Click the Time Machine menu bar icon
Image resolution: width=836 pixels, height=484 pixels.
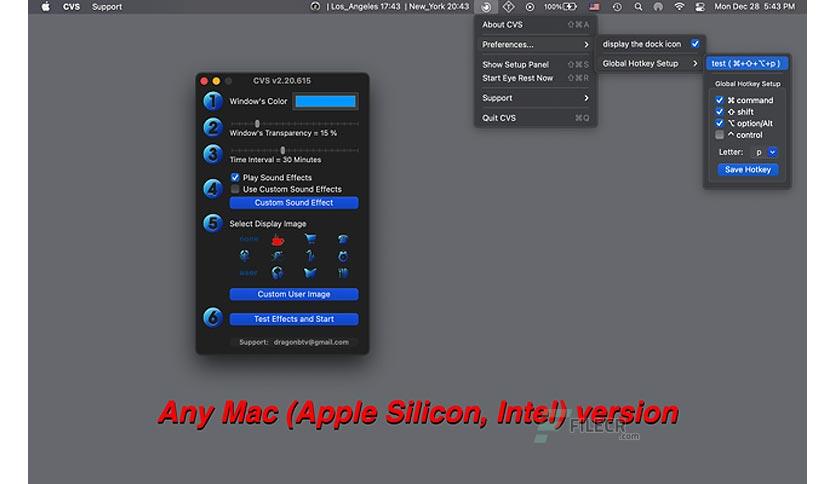617,7
